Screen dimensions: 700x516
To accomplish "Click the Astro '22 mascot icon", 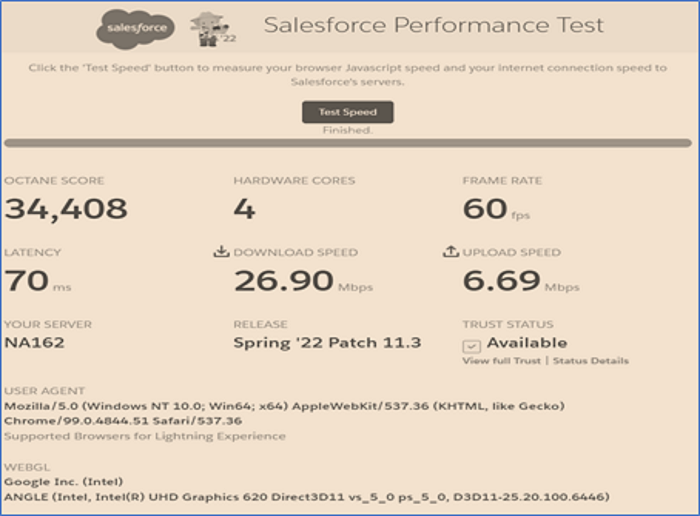I will point(212,29).
